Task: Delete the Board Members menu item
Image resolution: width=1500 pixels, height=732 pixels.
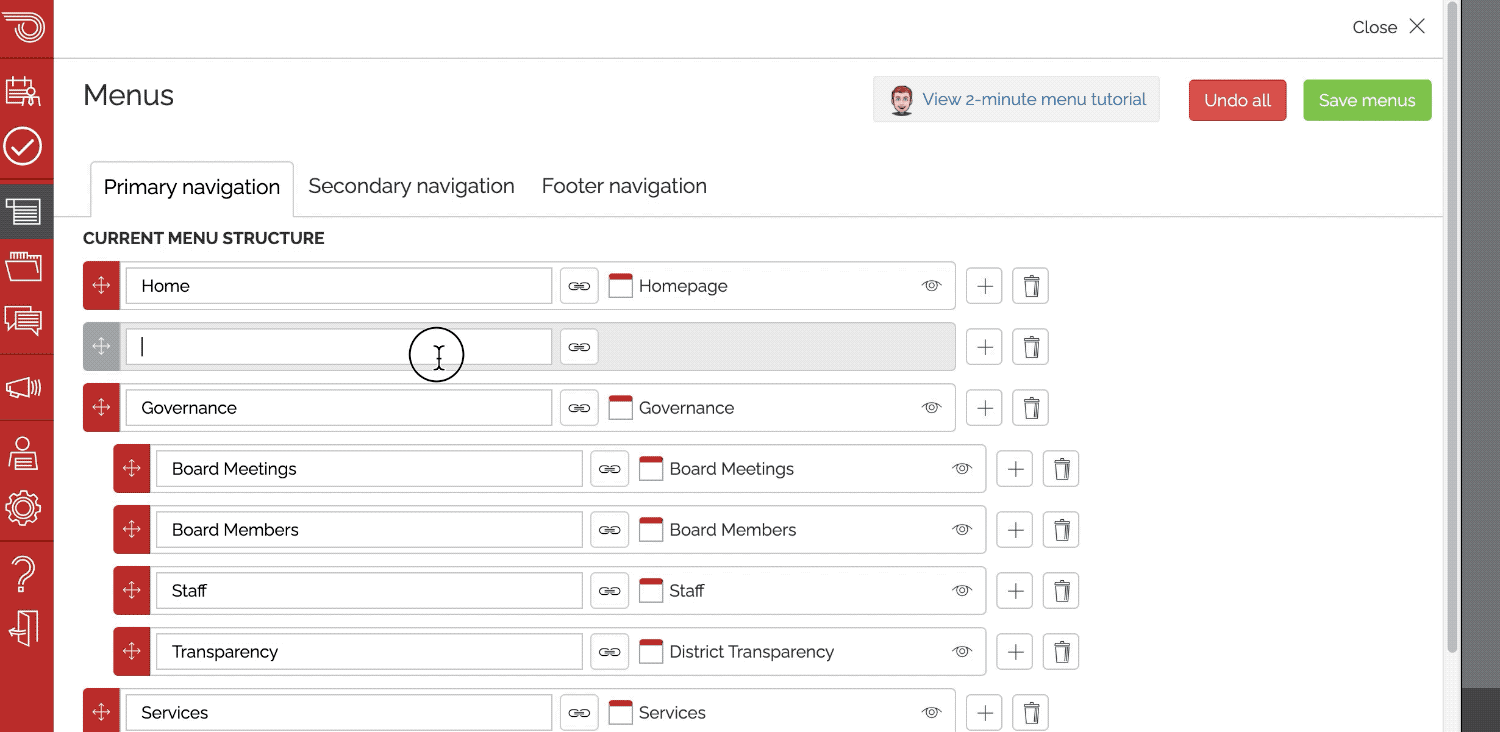Action: [1061, 530]
